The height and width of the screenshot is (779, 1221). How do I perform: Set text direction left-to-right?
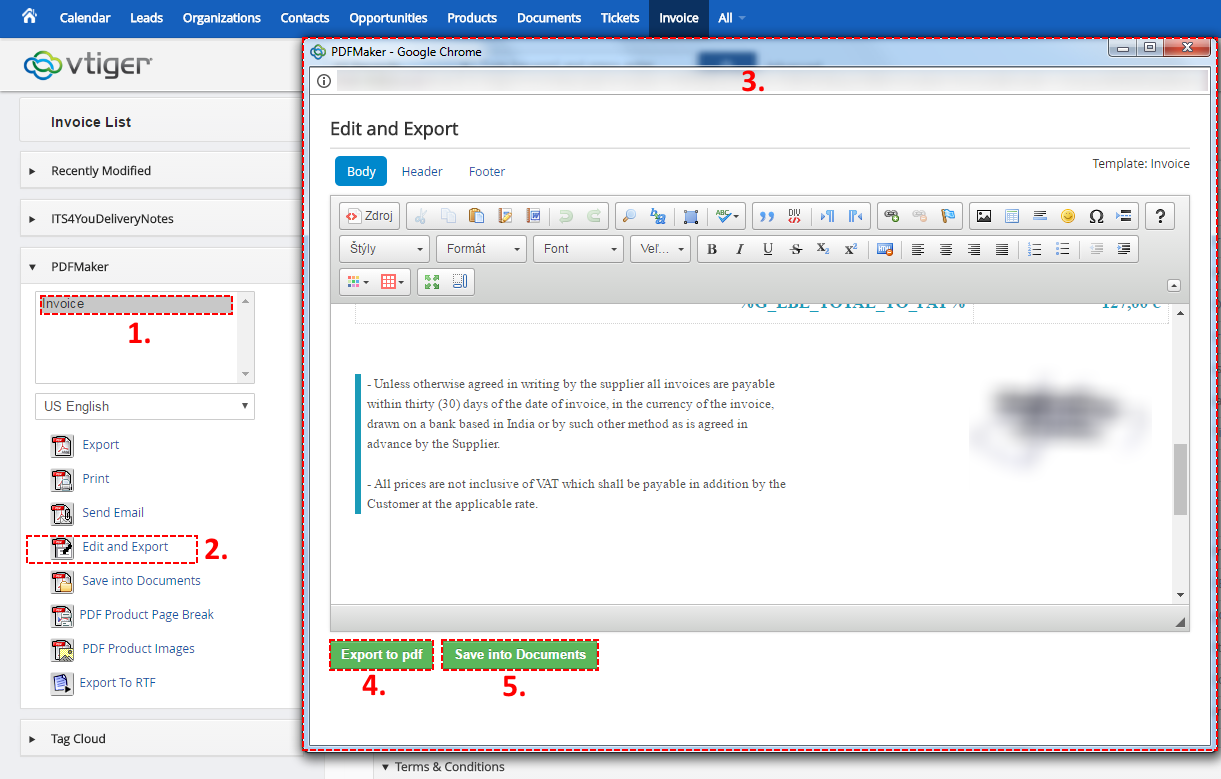pos(827,216)
